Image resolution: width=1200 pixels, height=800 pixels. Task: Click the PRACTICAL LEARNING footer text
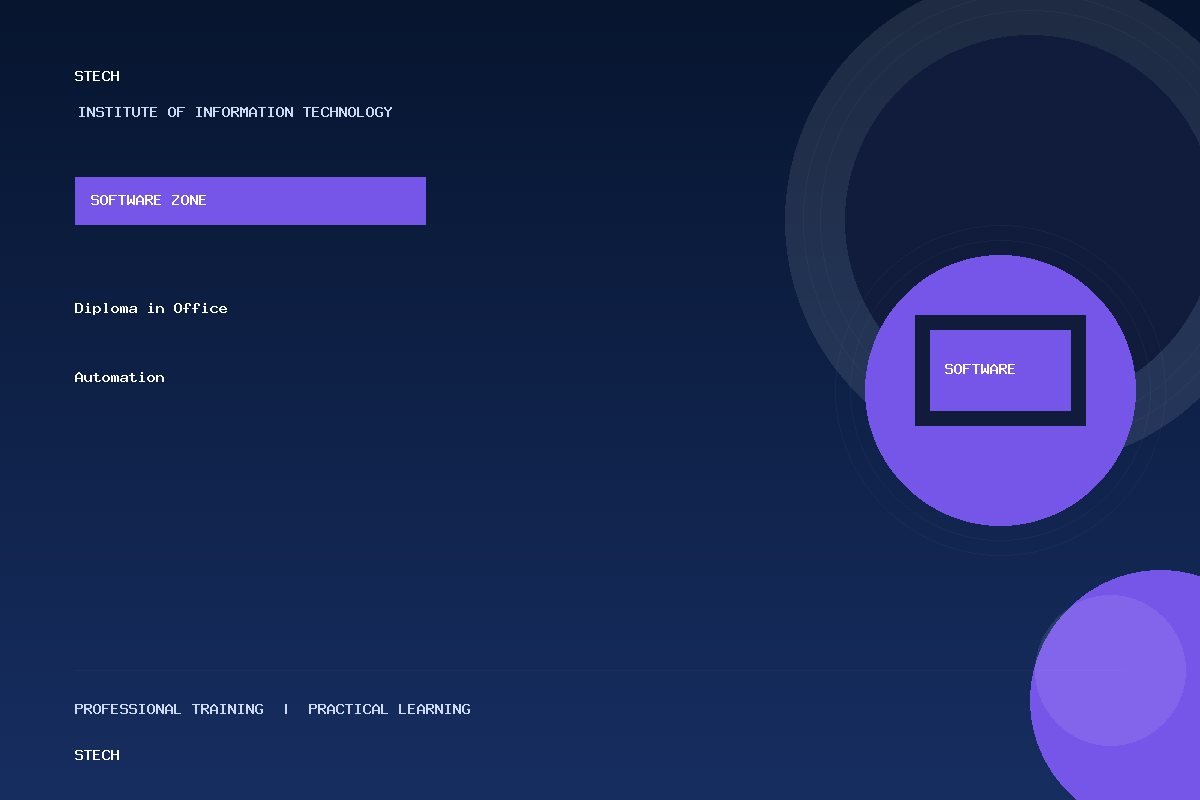(389, 709)
